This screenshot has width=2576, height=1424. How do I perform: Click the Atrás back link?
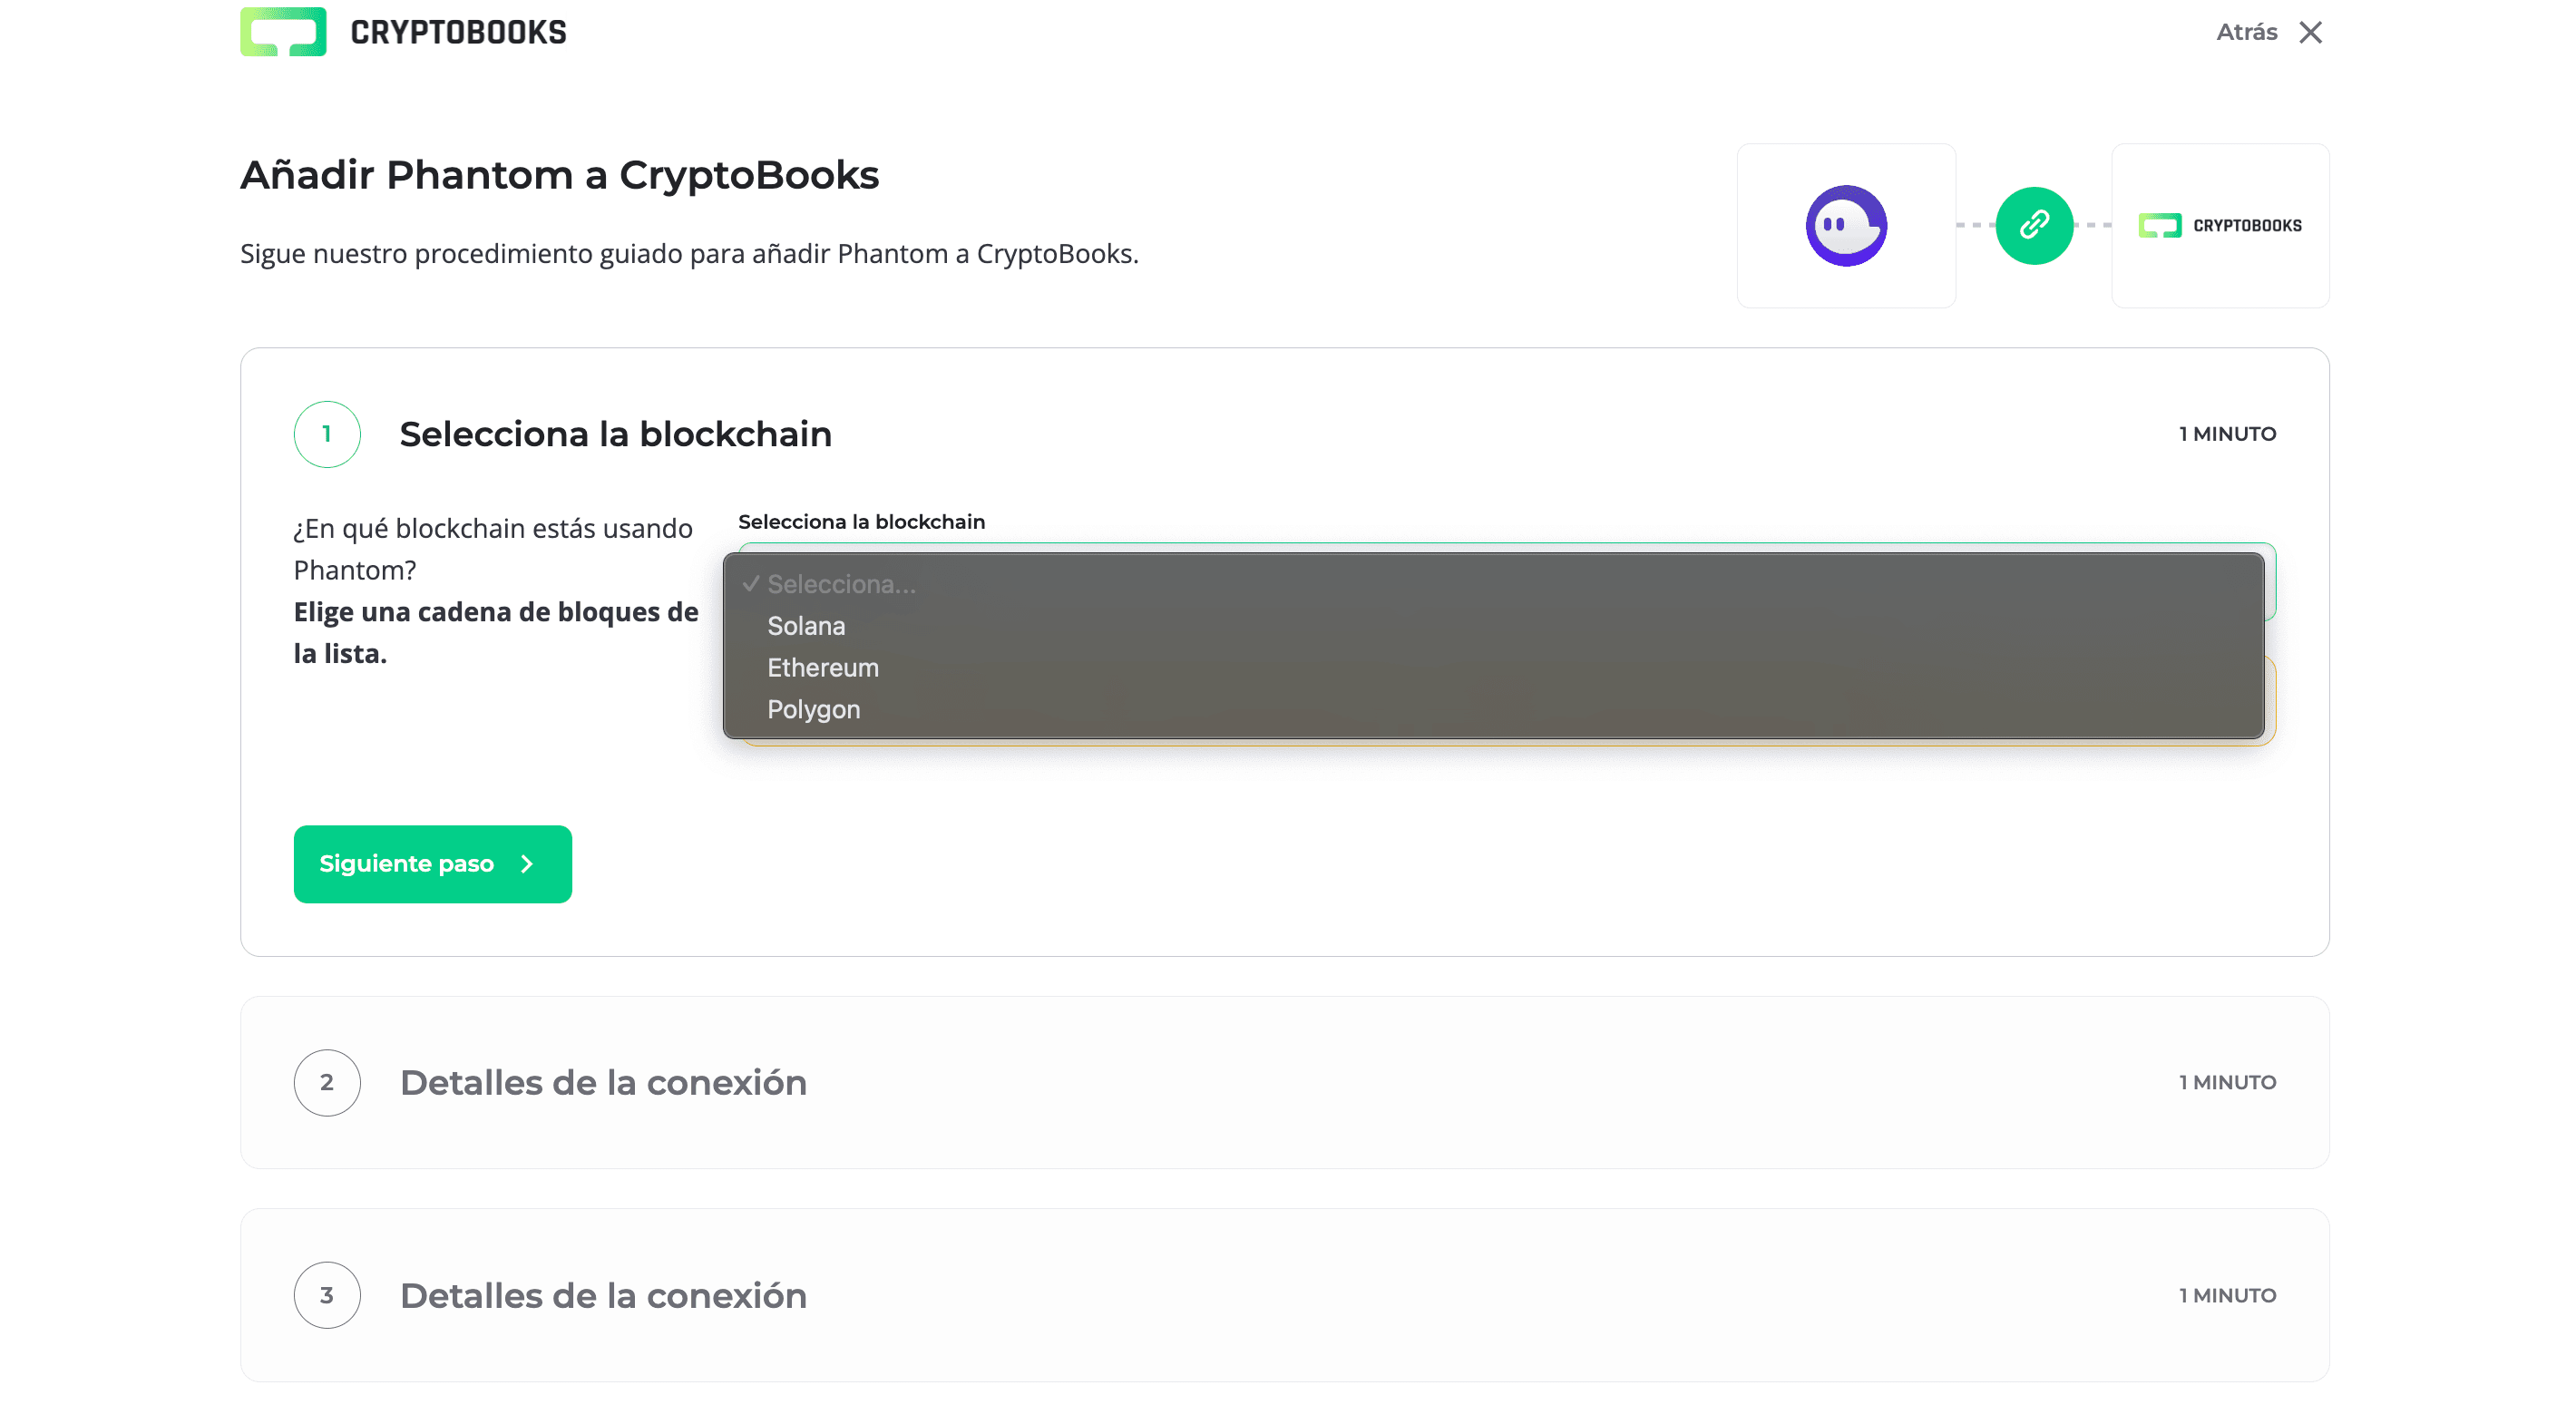click(x=2246, y=32)
